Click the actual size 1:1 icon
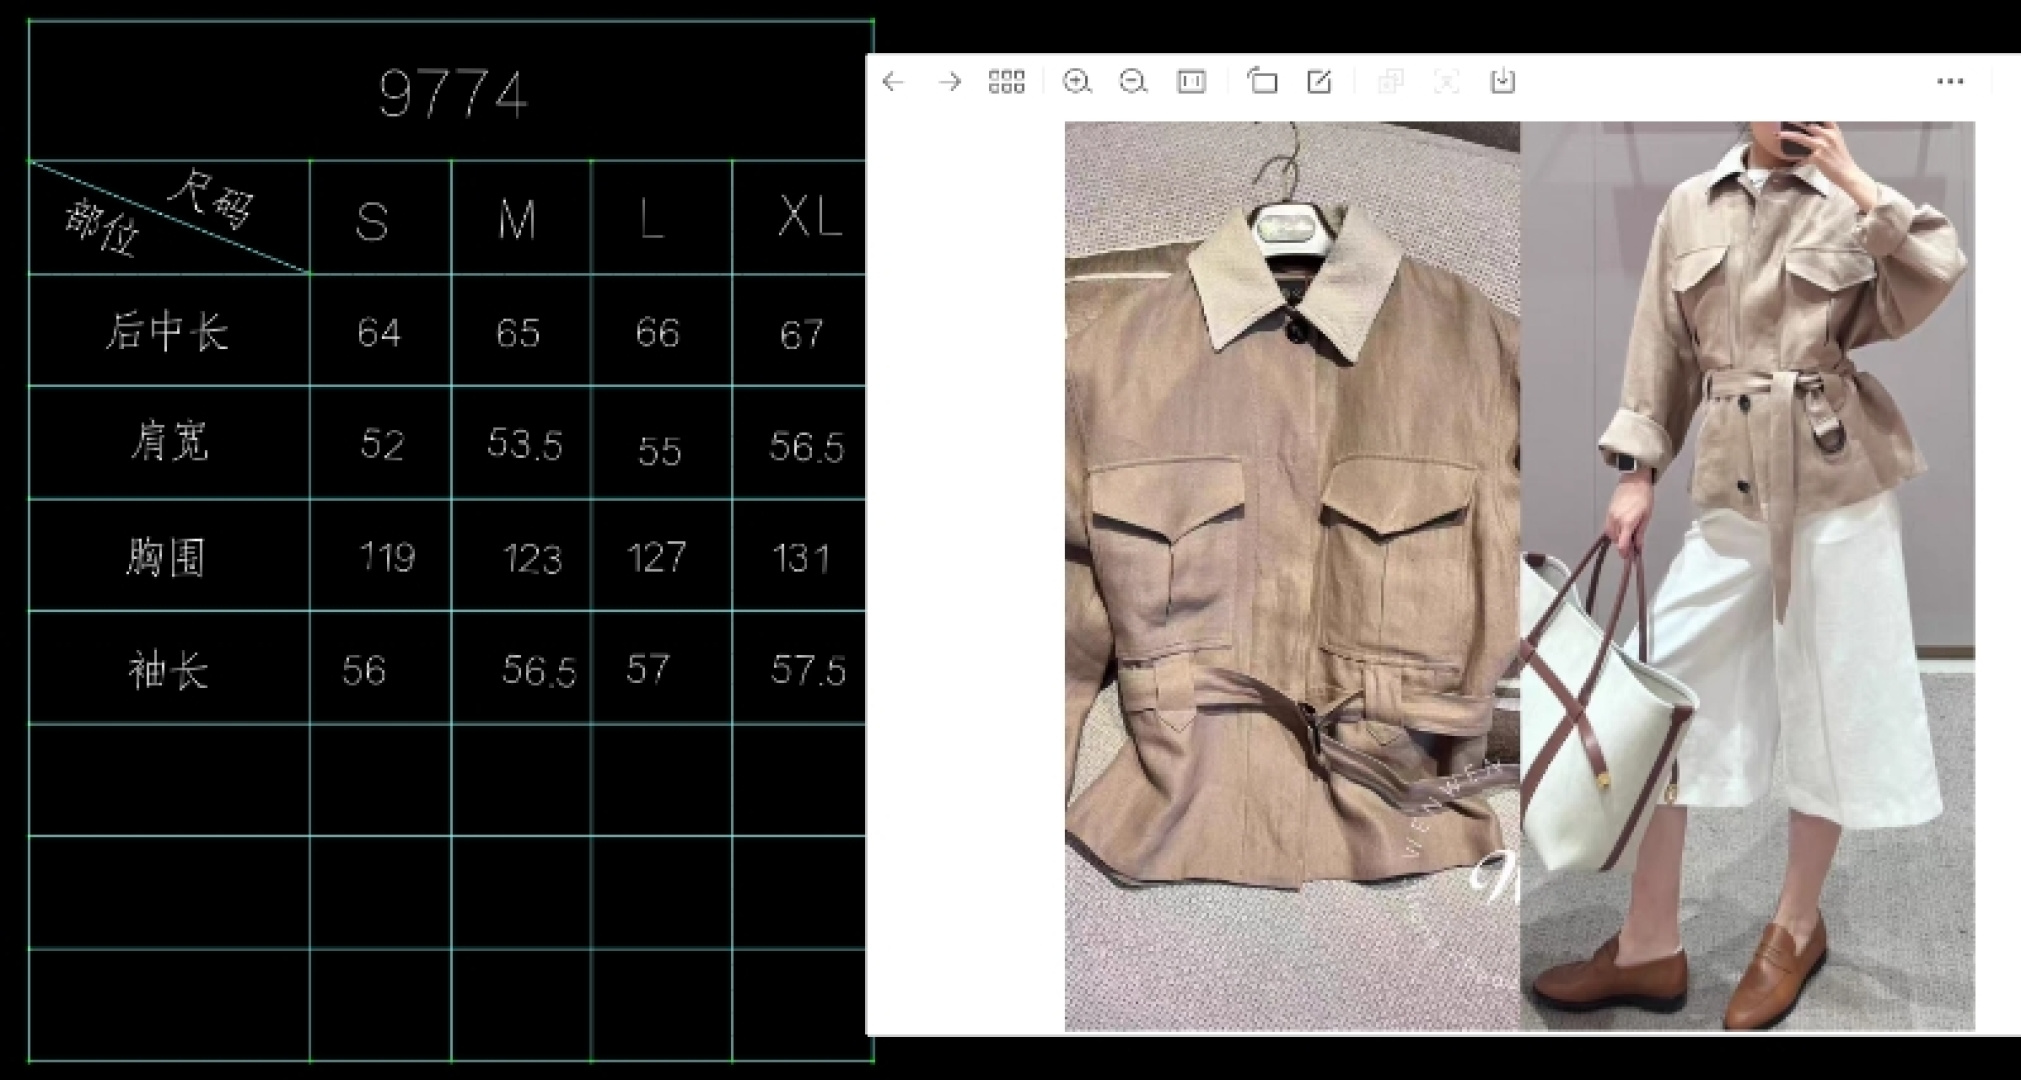Viewport: 2021px width, 1080px height. click(1191, 82)
